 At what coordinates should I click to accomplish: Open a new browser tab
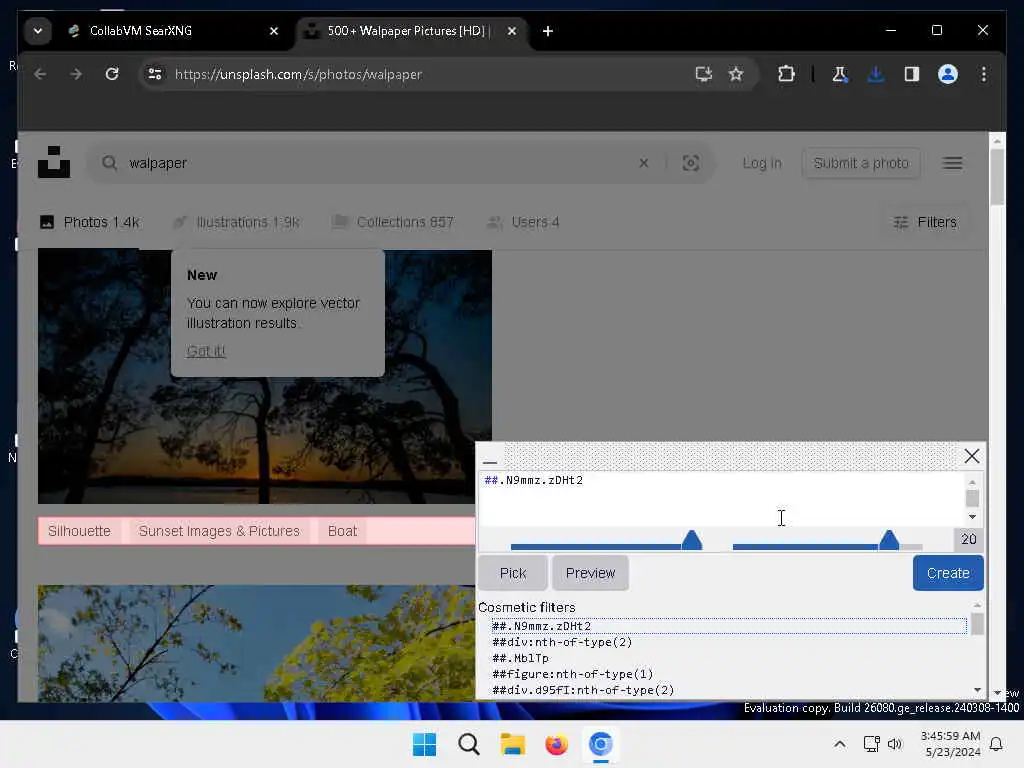[548, 31]
